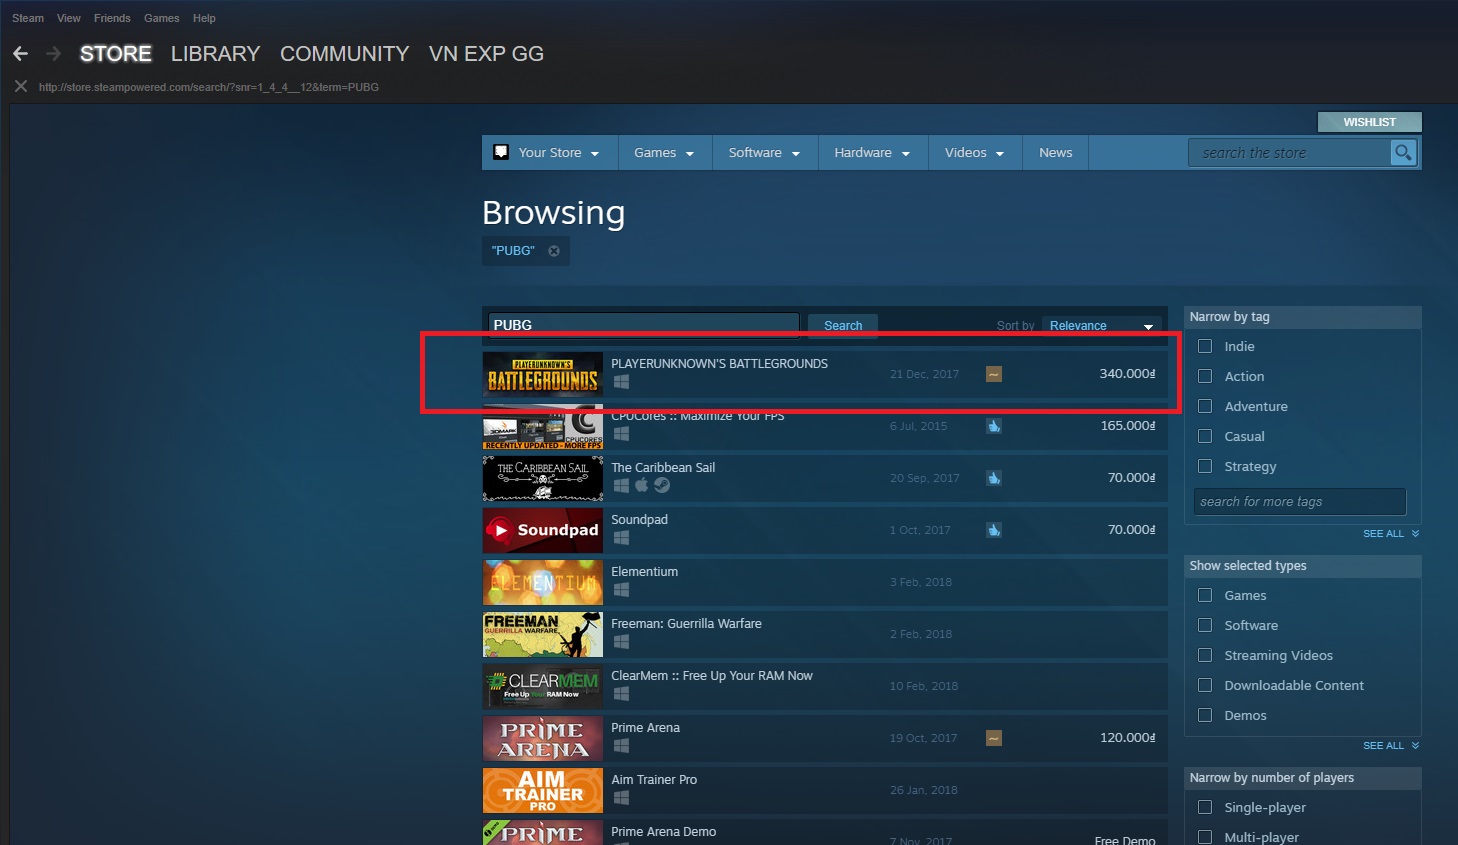This screenshot has height=845, width=1458.
Task: Click the Windows icon under Soundpad title
Action: click(621, 538)
